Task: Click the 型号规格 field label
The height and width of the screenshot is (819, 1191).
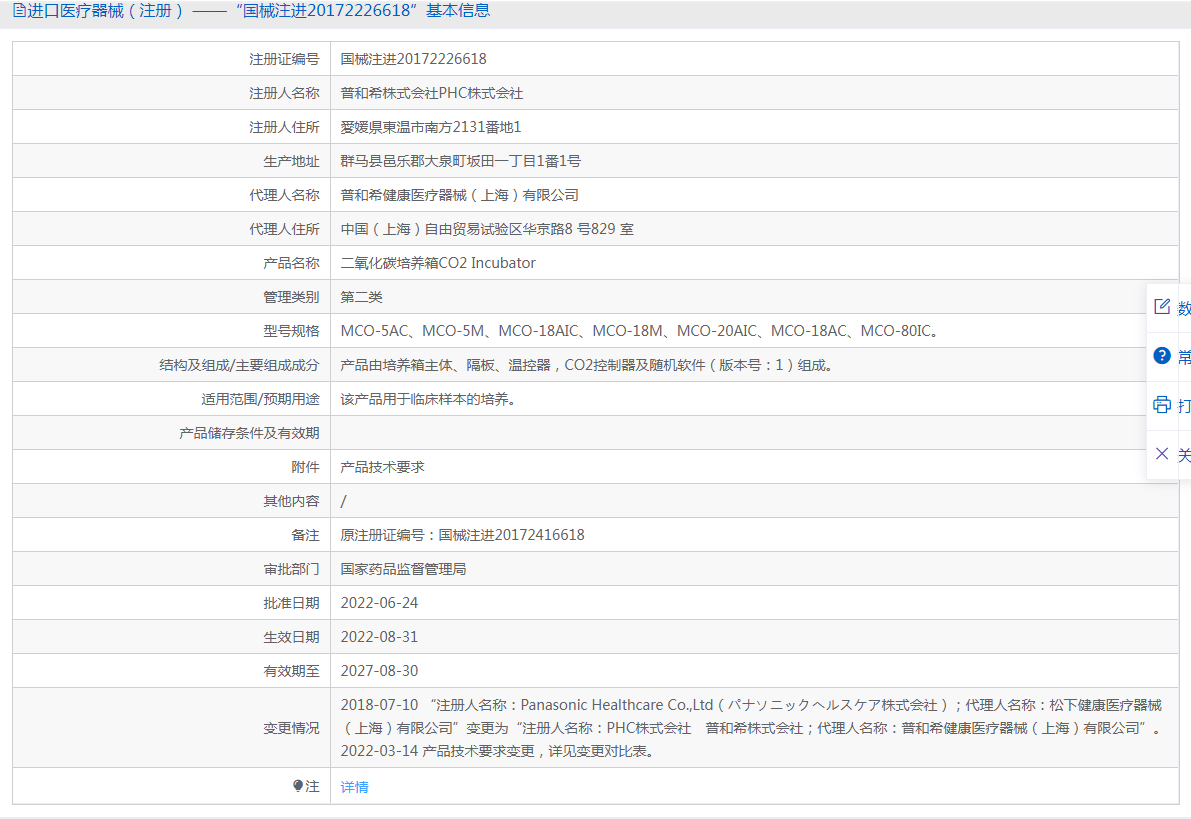Action: (x=292, y=331)
